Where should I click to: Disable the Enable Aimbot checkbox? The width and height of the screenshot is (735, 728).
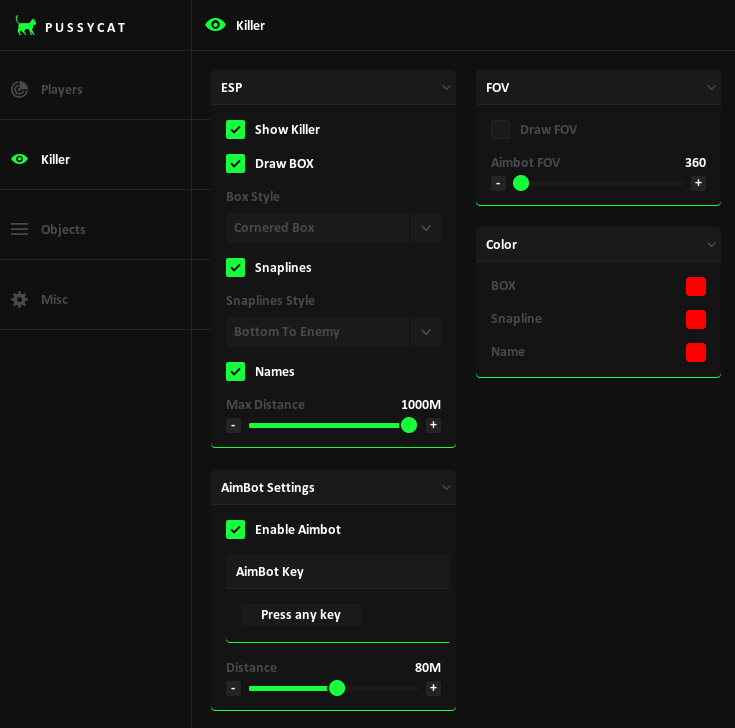[236, 530]
